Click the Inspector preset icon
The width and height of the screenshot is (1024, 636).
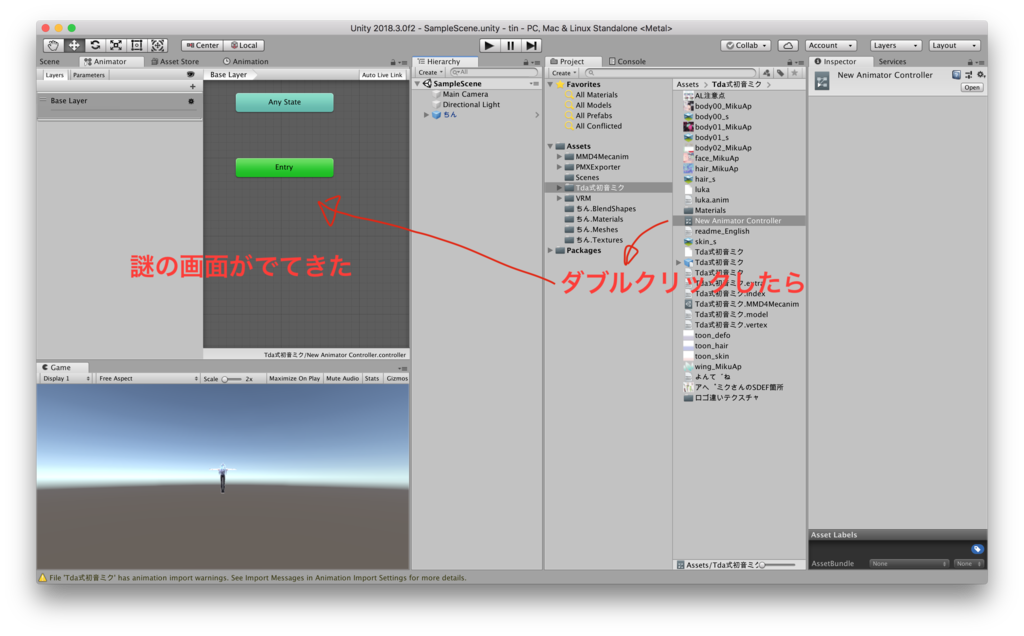(x=968, y=75)
